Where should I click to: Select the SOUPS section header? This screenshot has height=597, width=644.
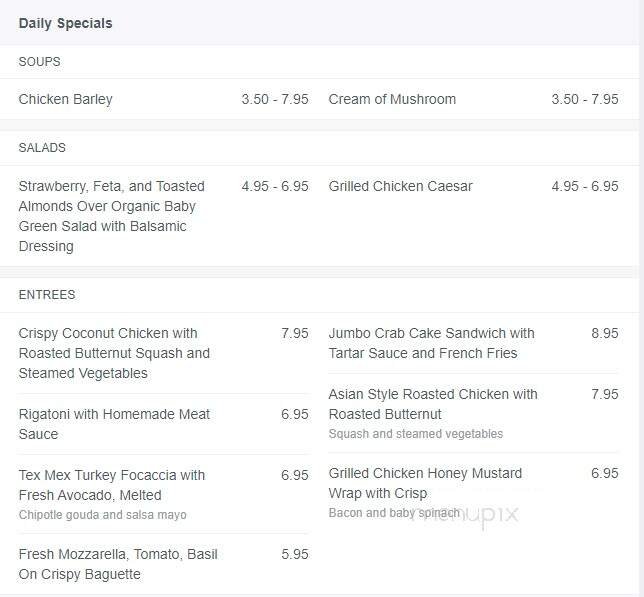pyautogui.click(x=39, y=62)
